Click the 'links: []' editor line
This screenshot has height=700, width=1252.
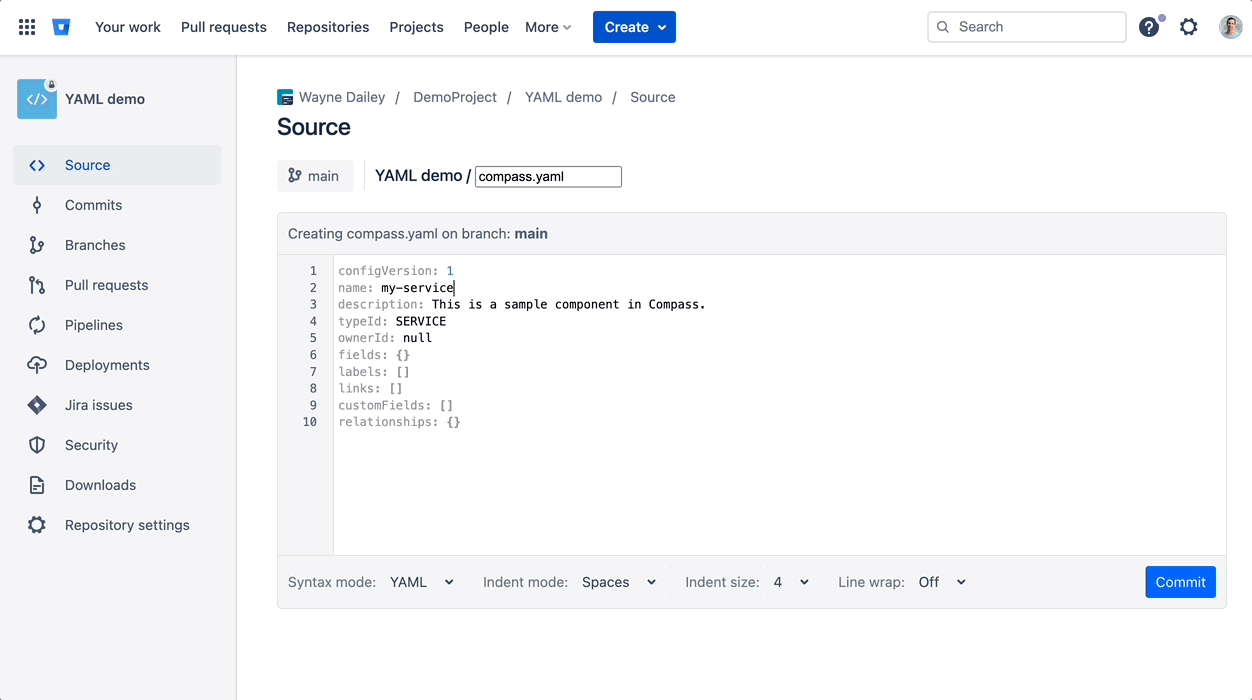click(370, 388)
